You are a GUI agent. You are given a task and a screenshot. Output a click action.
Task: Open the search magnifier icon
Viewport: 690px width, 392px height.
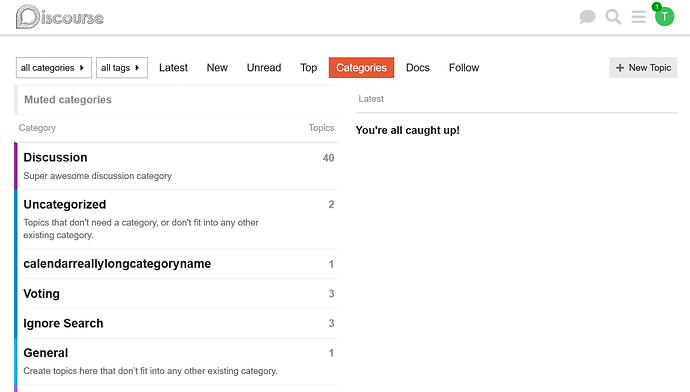(x=613, y=17)
